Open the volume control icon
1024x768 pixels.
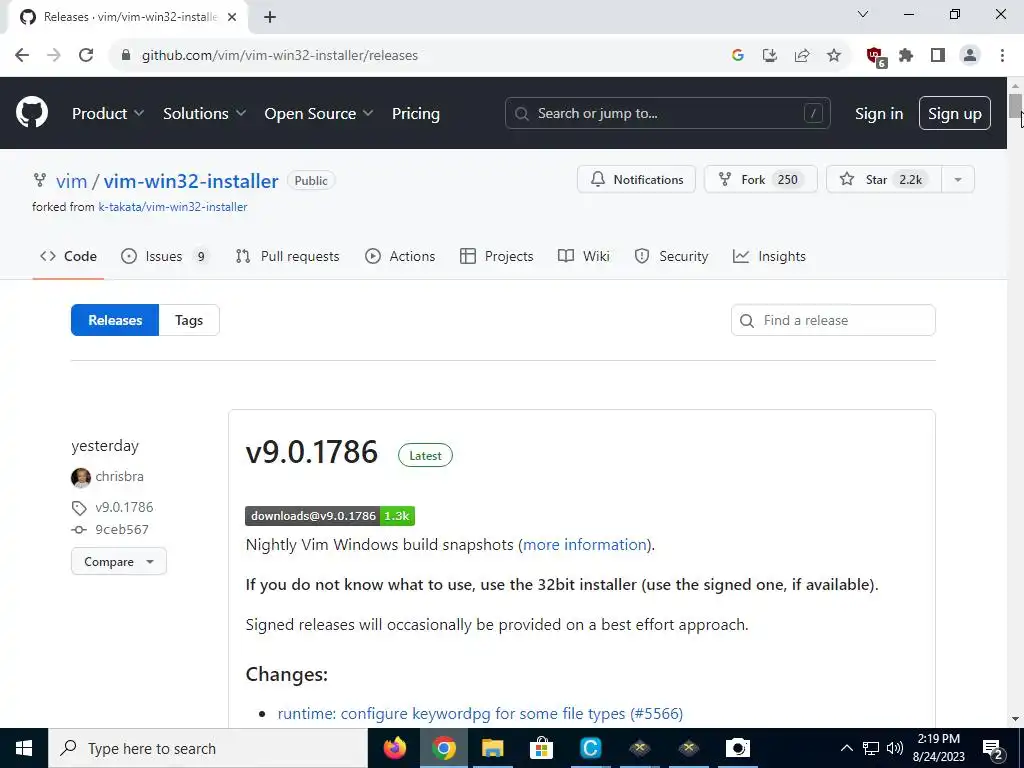tap(895, 748)
